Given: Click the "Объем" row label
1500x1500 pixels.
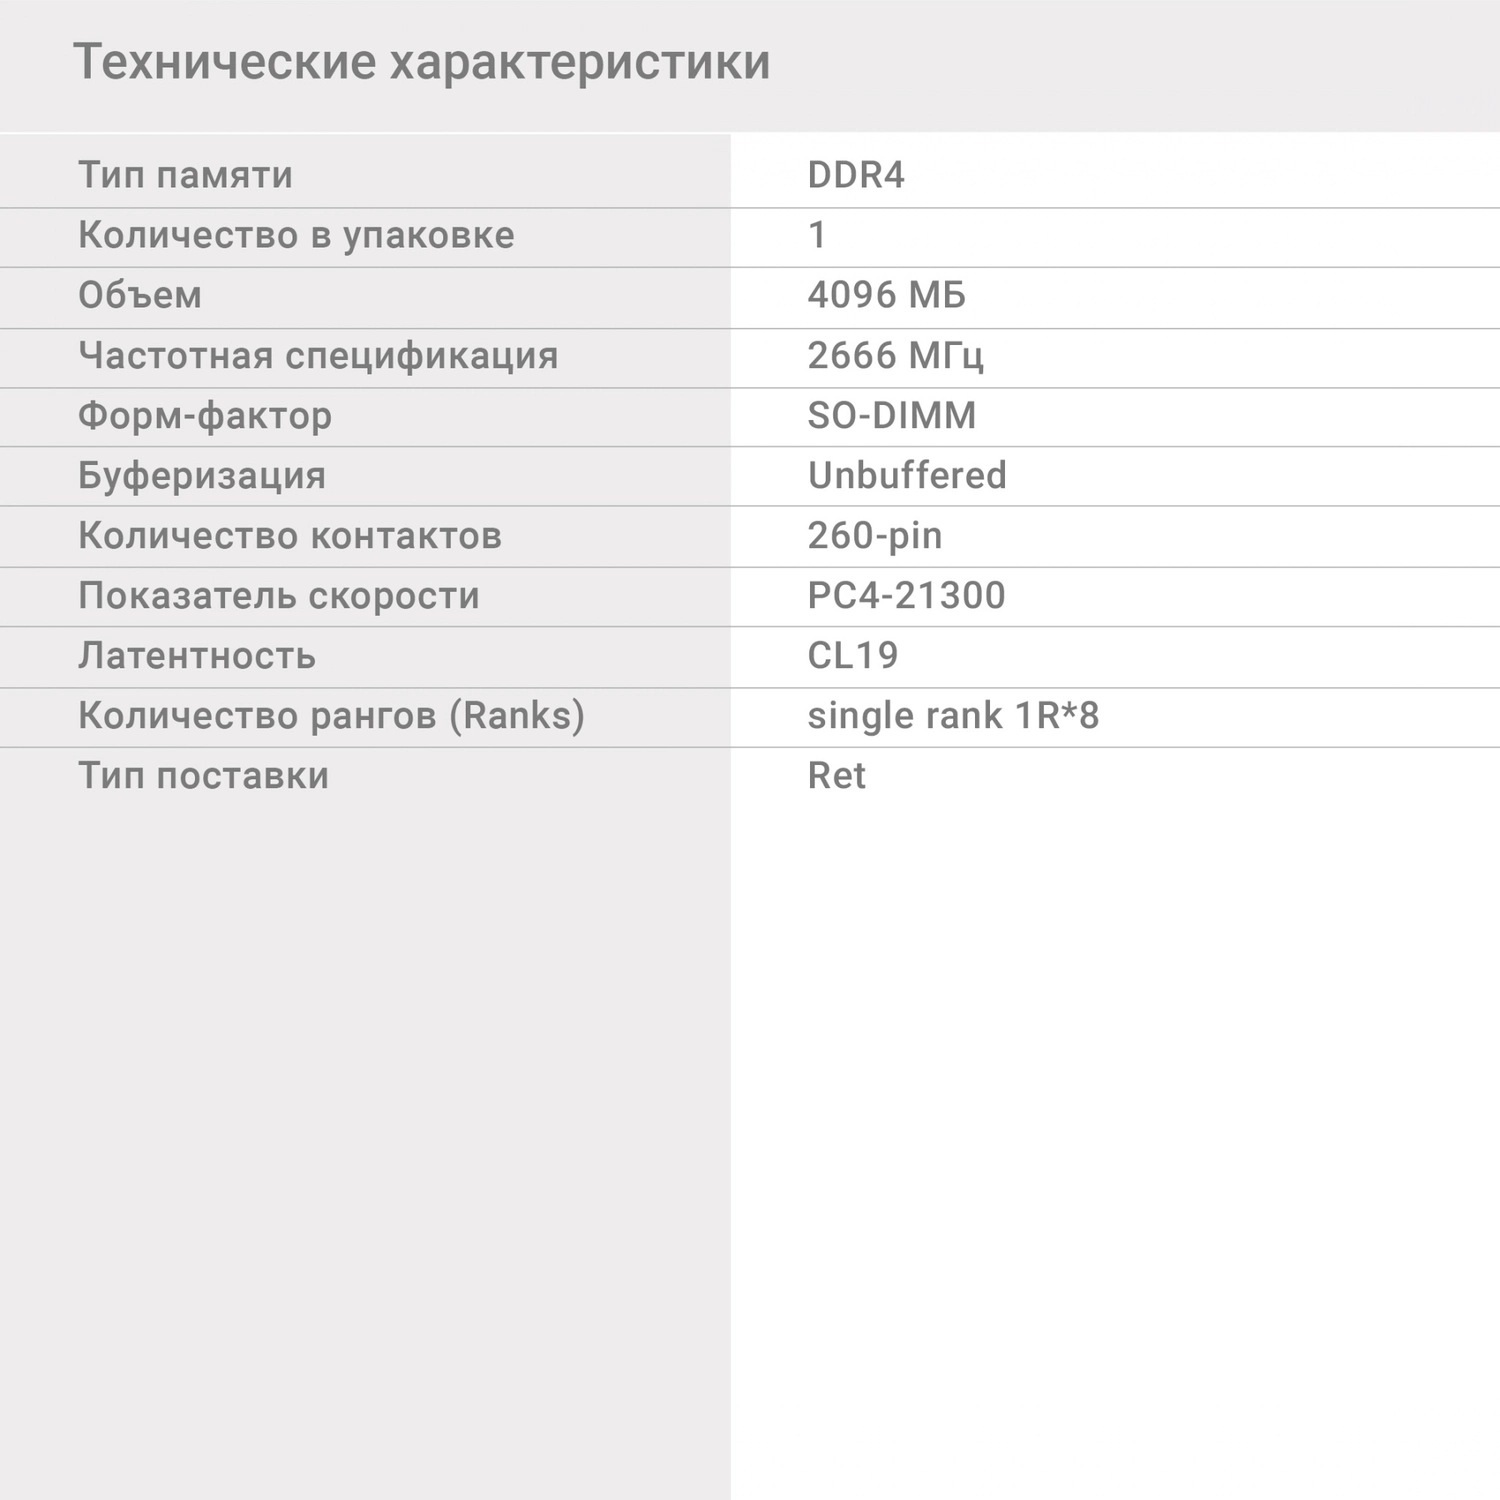Looking at the screenshot, I should 140,295.
